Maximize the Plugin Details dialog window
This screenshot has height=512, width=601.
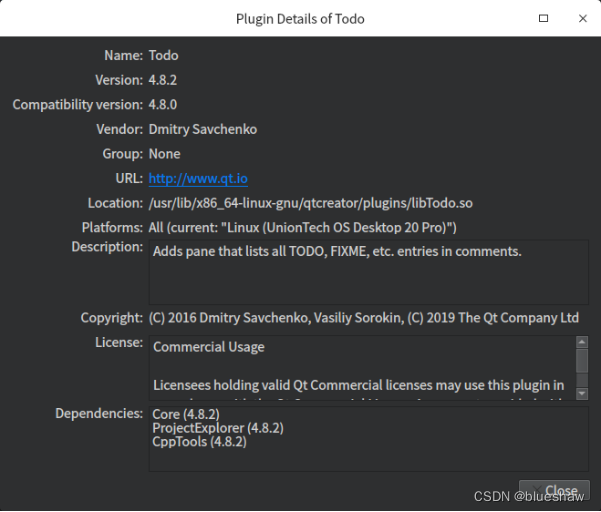pyautogui.click(x=544, y=18)
